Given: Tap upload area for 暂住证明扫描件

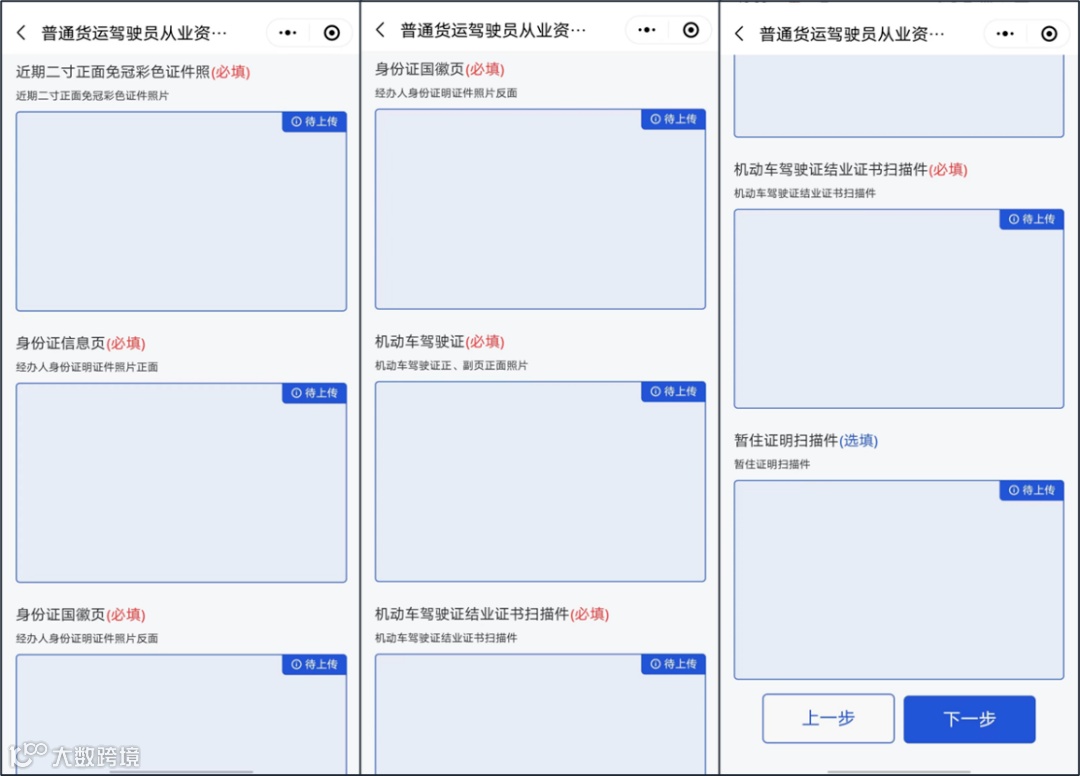Looking at the screenshot, I should point(899,580).
